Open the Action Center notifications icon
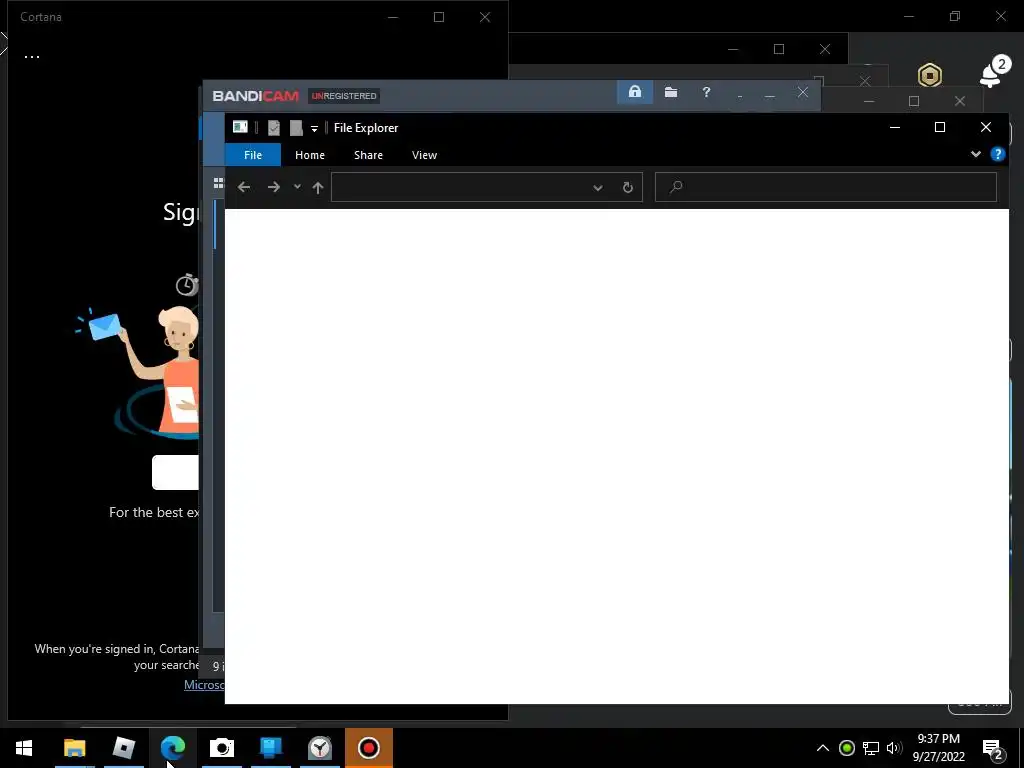This screenshot has height=768, width=1024. click(x=992, y=748)
